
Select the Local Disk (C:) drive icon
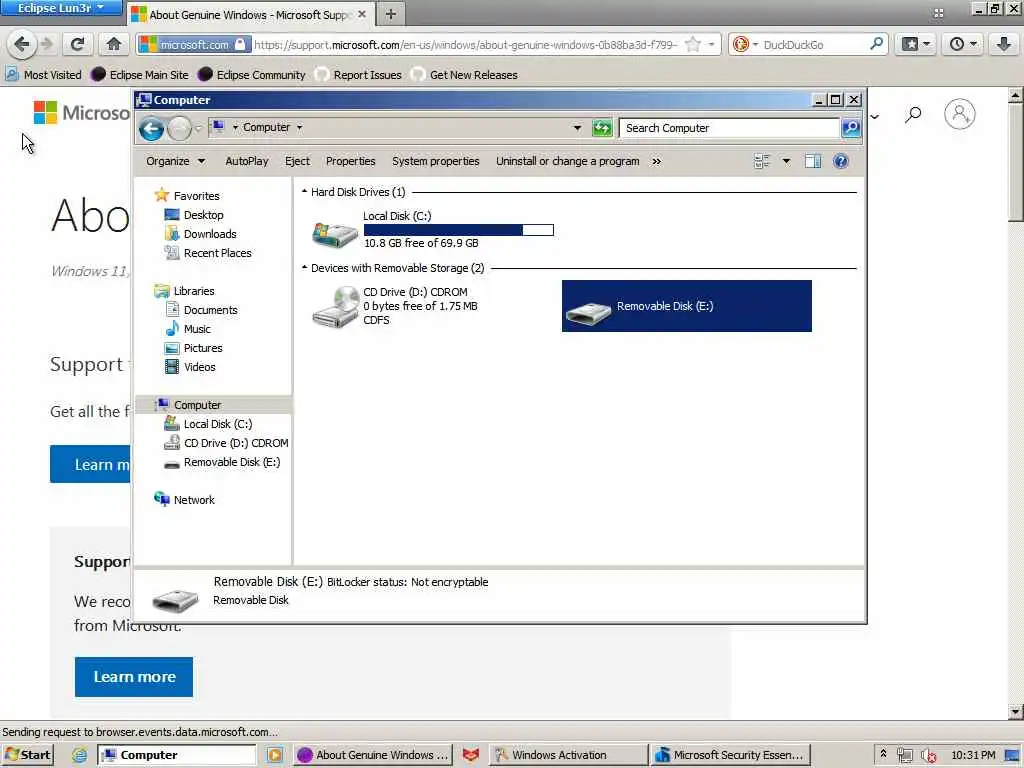[334, 234]
